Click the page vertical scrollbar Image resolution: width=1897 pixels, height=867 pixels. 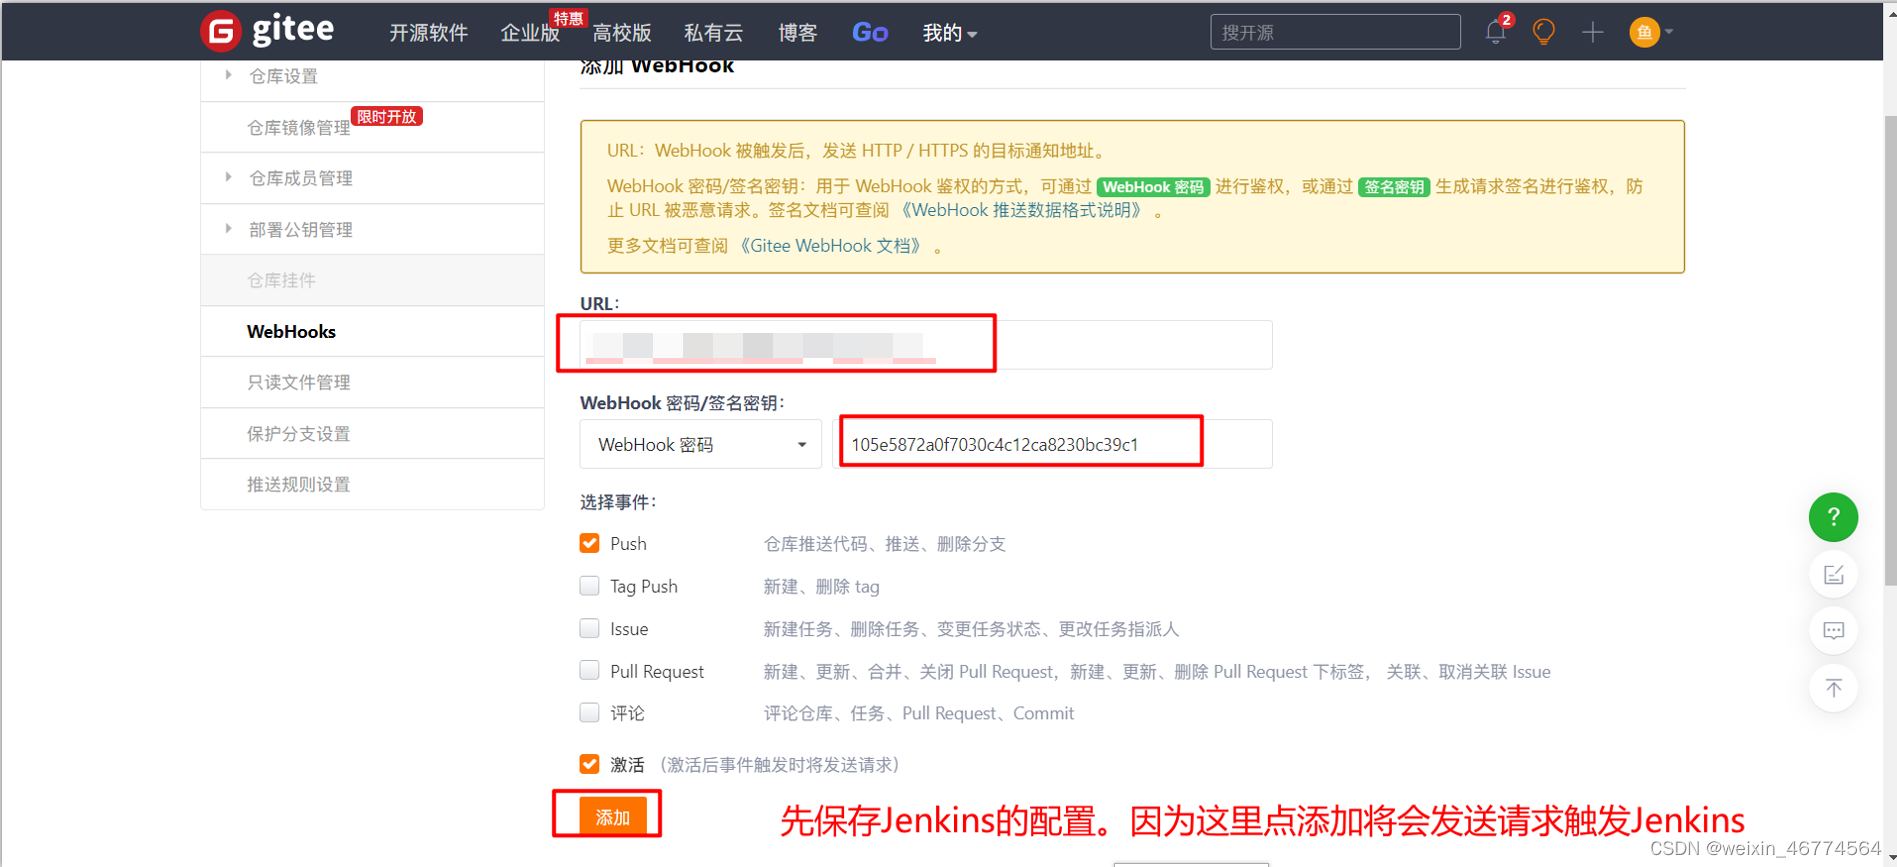tap(1889, 350)
